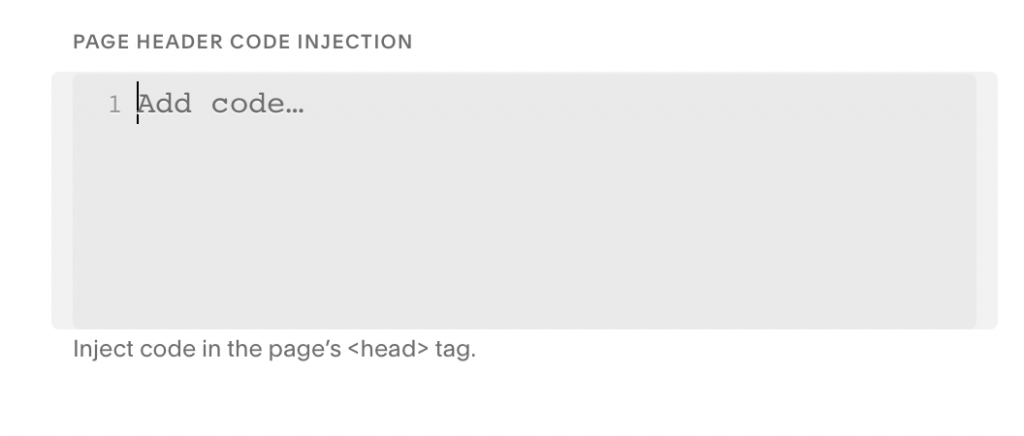Select line number 1 in the gutter
1024x436 pixels.
(x=114, y=104)
